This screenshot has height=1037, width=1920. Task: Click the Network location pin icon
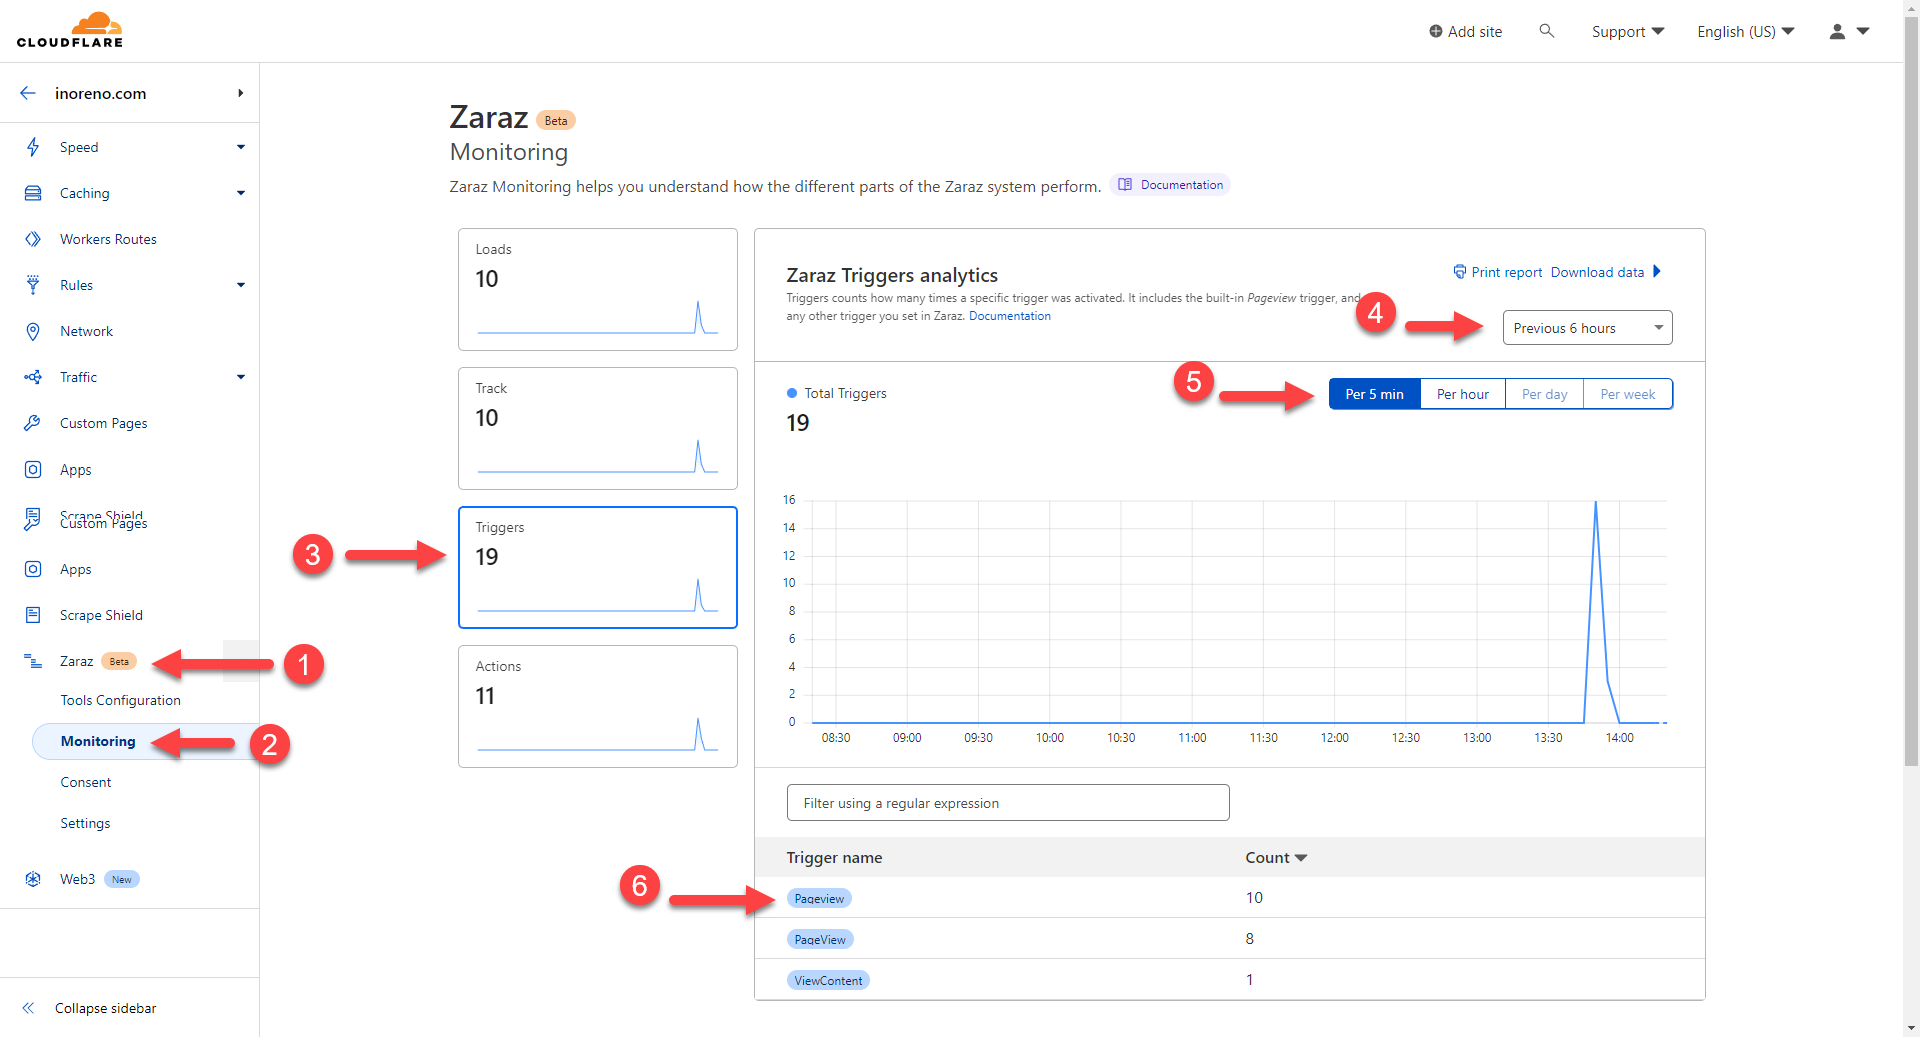tap(33, 331)
